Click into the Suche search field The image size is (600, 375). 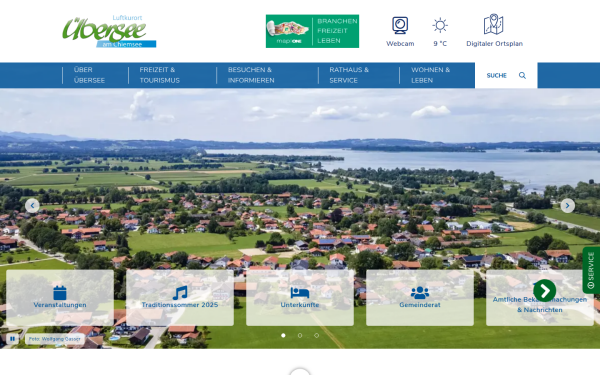[506, 75]
